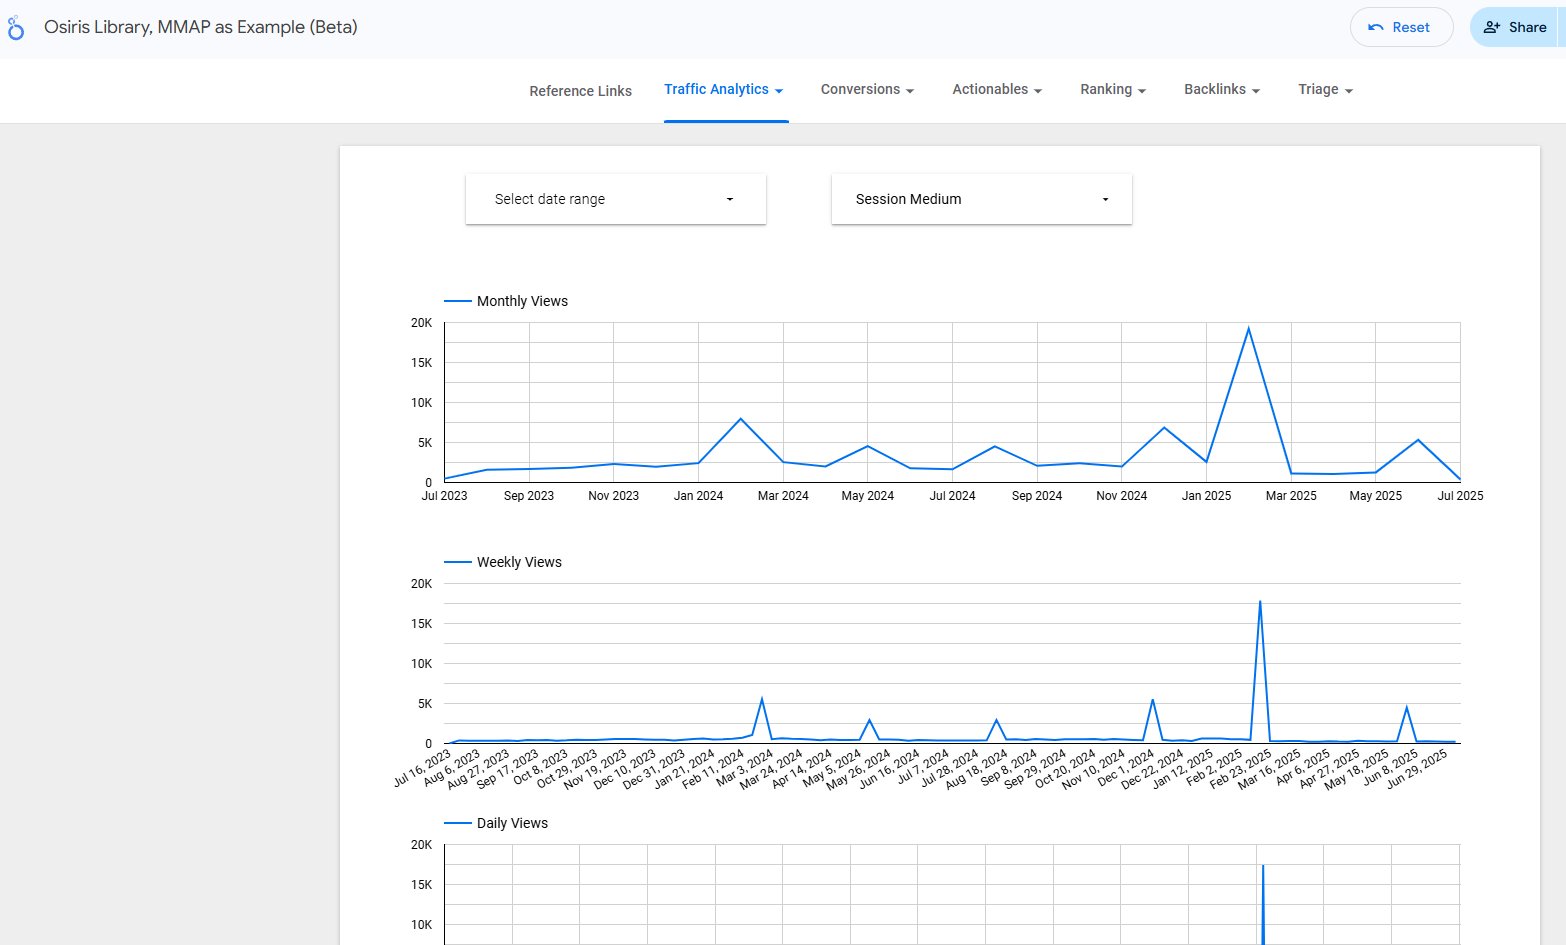Open the Reference Links tab

pos(580,91)
